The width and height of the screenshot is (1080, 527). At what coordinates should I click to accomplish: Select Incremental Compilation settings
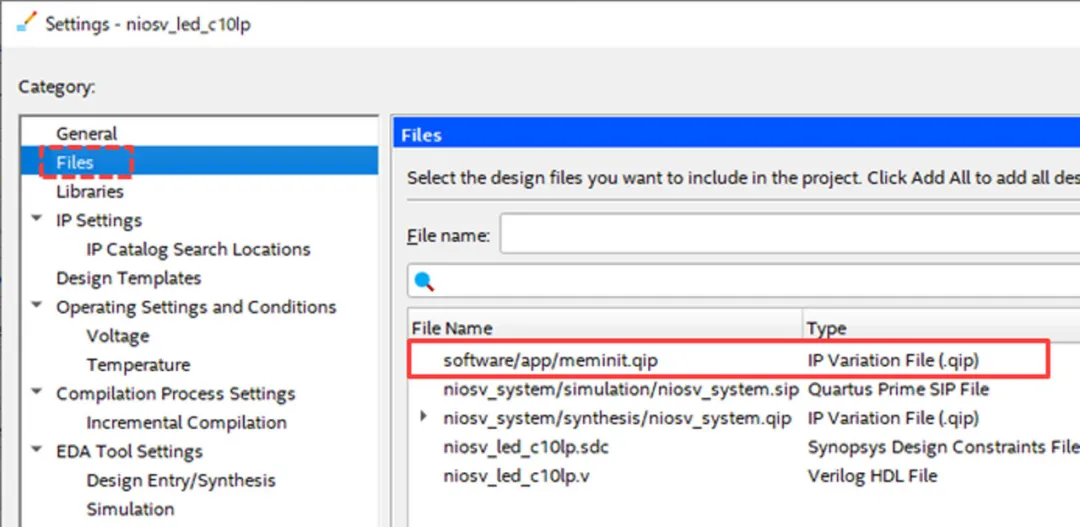click(x=187, y=423)
